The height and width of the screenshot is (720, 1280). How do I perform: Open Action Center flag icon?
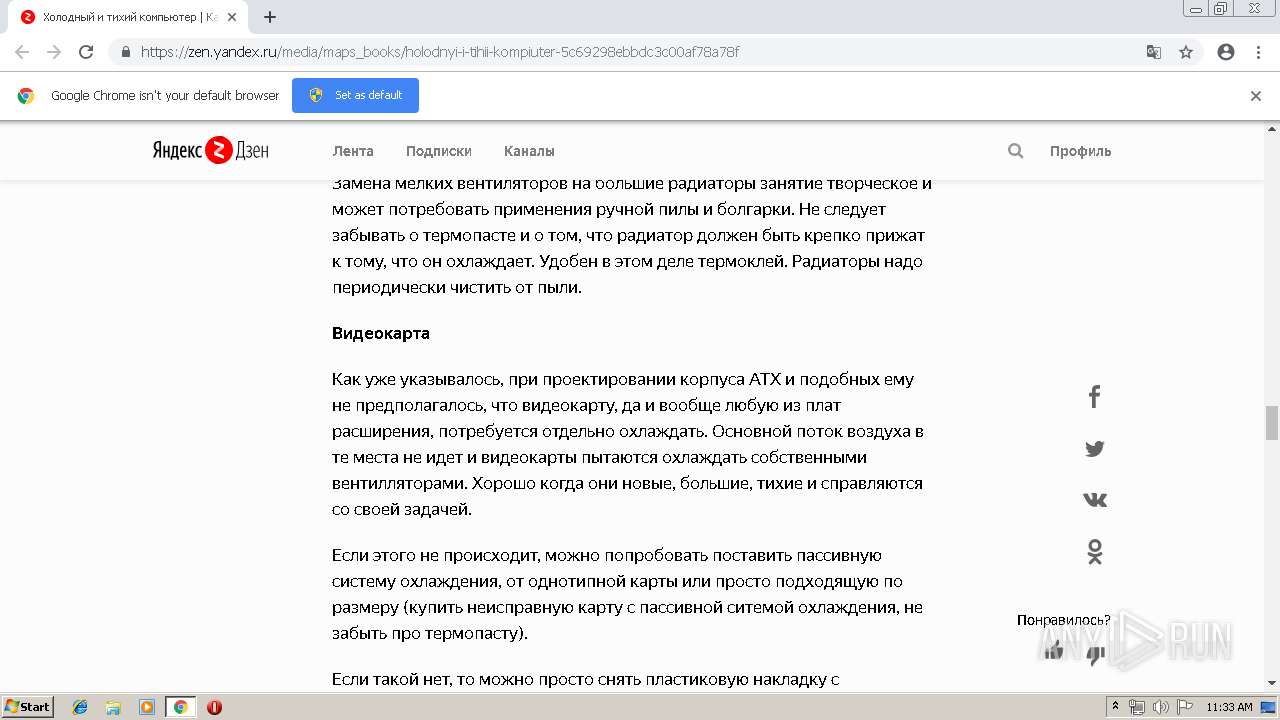tap(1184, 706)
